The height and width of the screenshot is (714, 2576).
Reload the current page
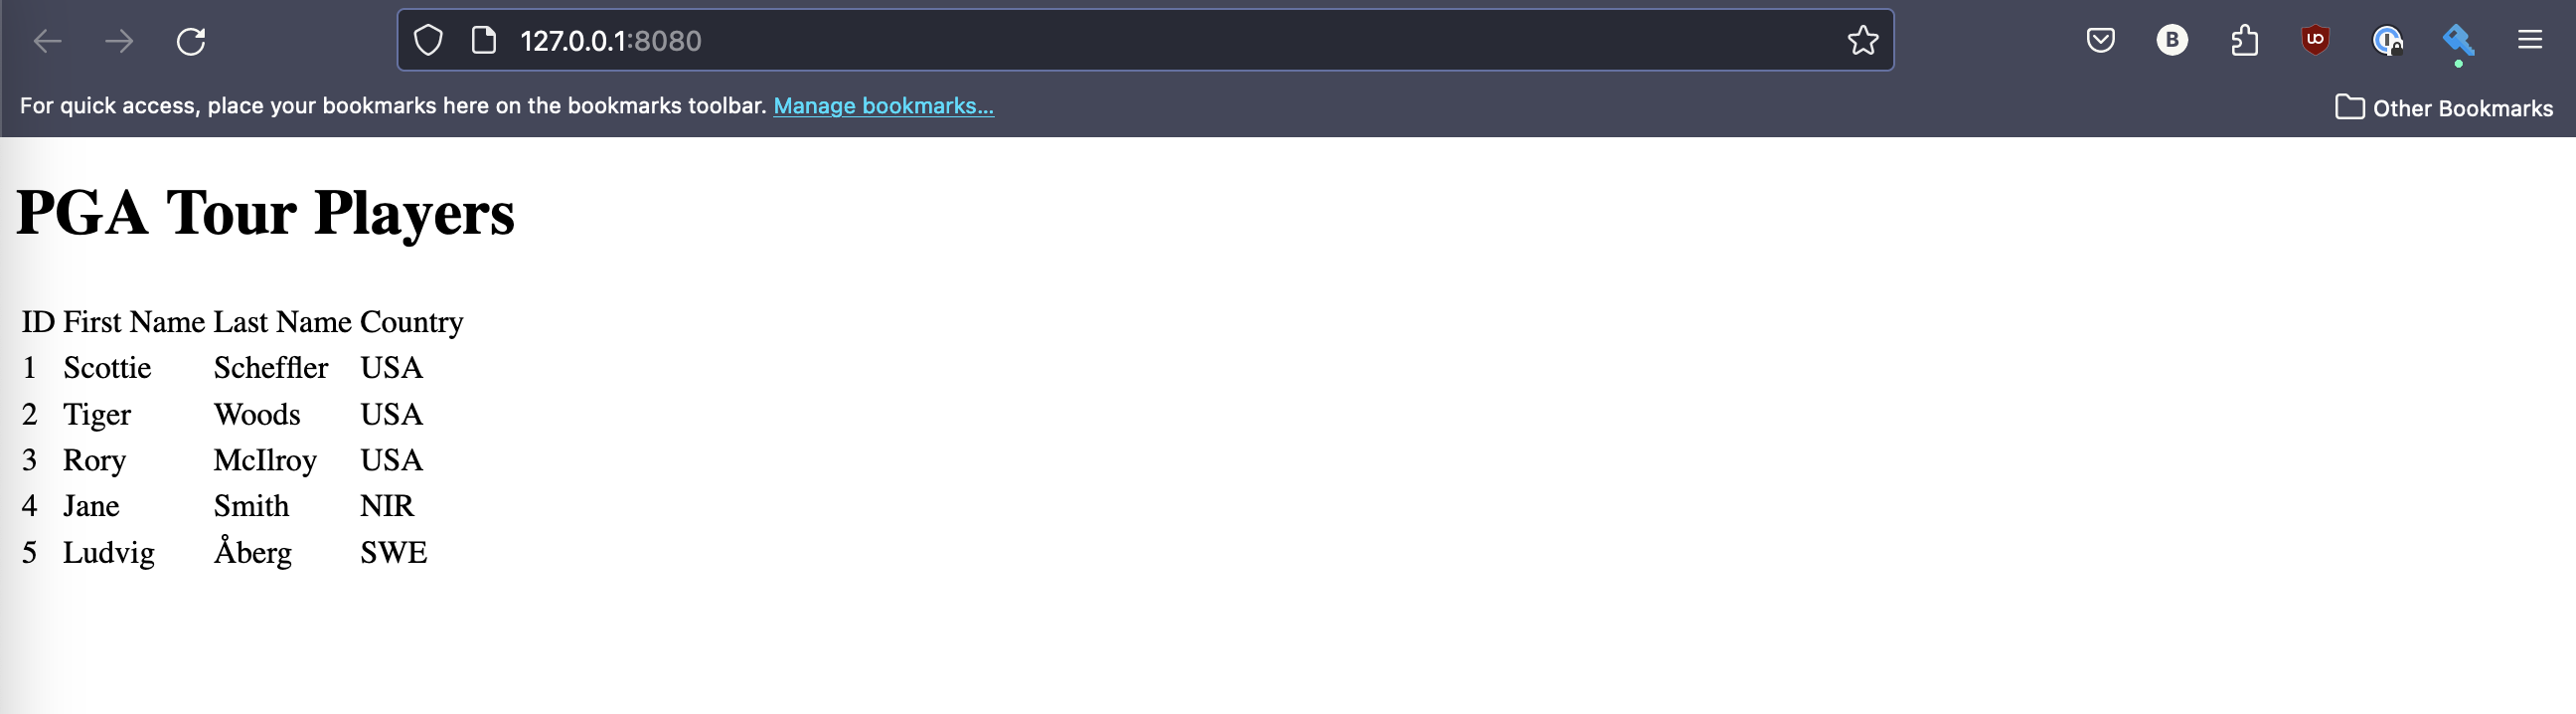191,41
